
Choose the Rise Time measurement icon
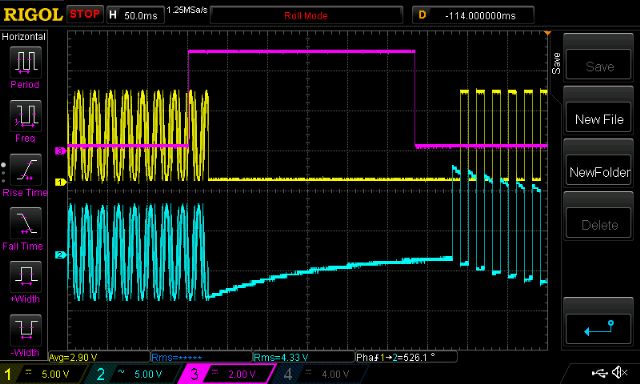[x=25, y=169]
